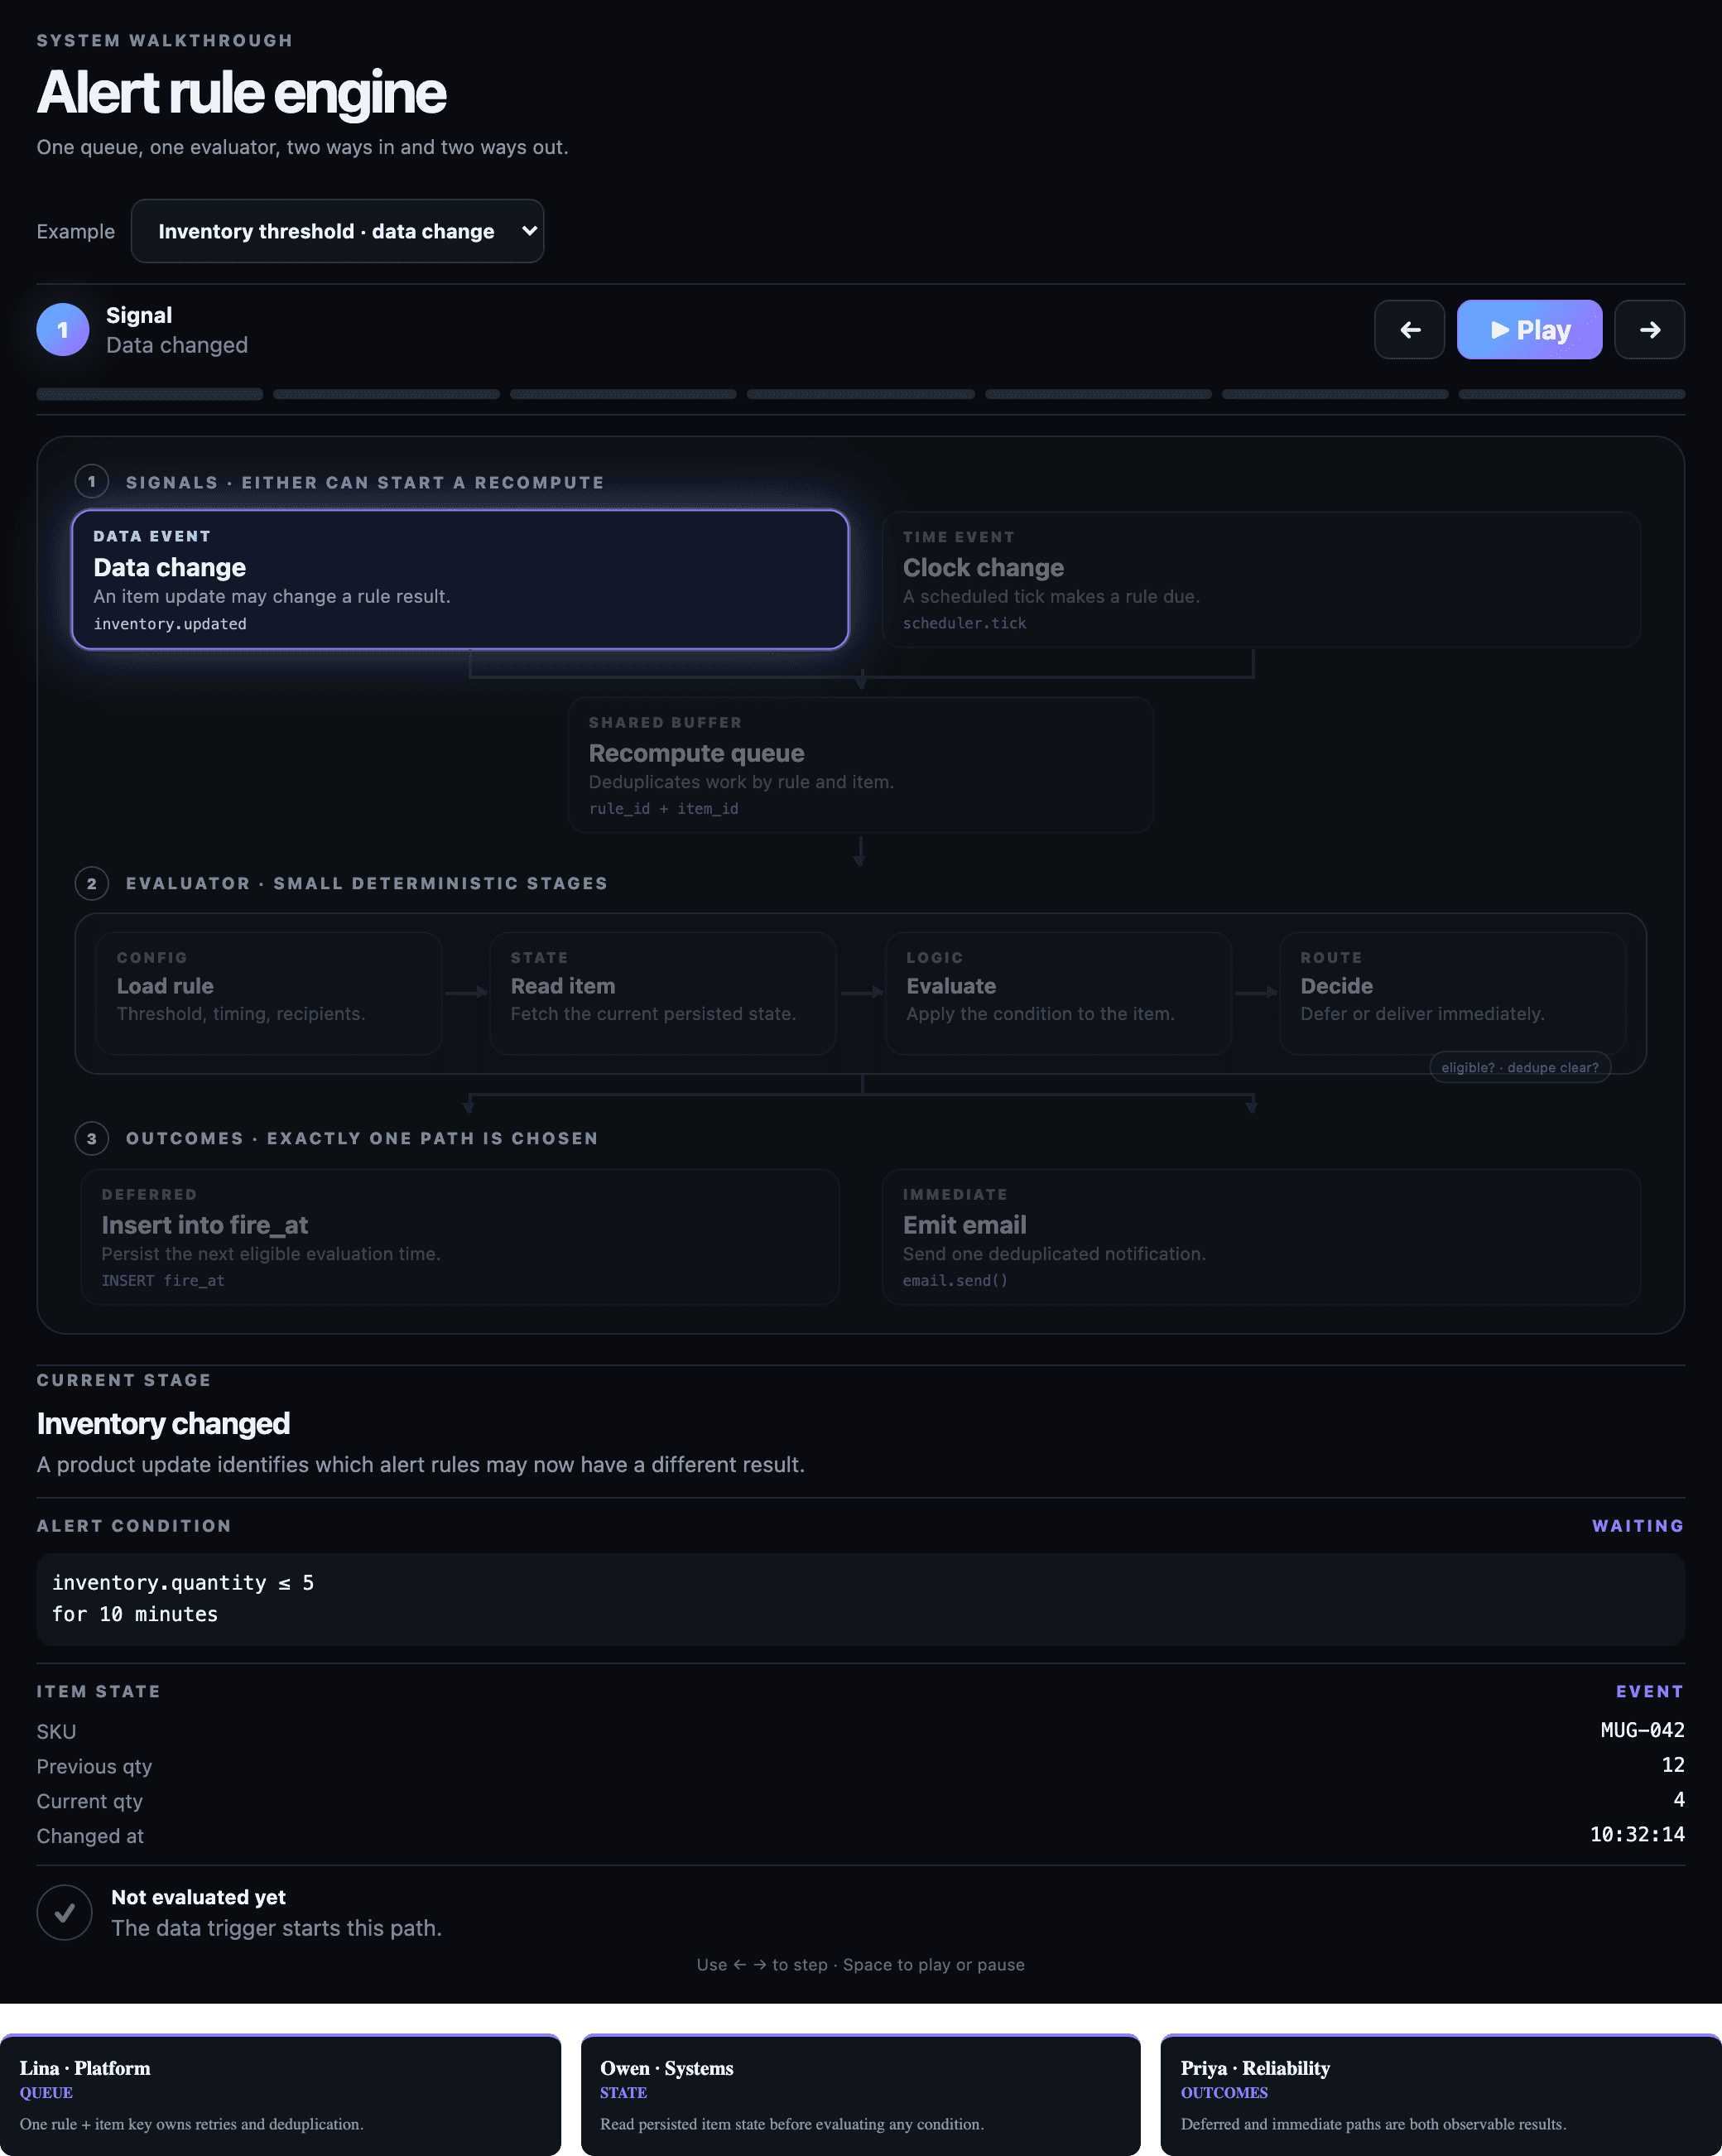Click the section 3 Outcomes number badge
Image resolution: width=1722 pixels, height=2156 pixels.
coord(92,1138)
